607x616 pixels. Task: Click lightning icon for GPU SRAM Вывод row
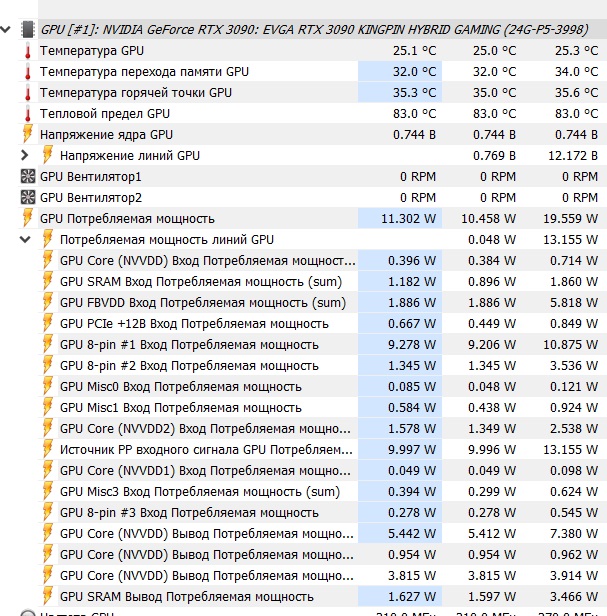(x=48, y=596)
